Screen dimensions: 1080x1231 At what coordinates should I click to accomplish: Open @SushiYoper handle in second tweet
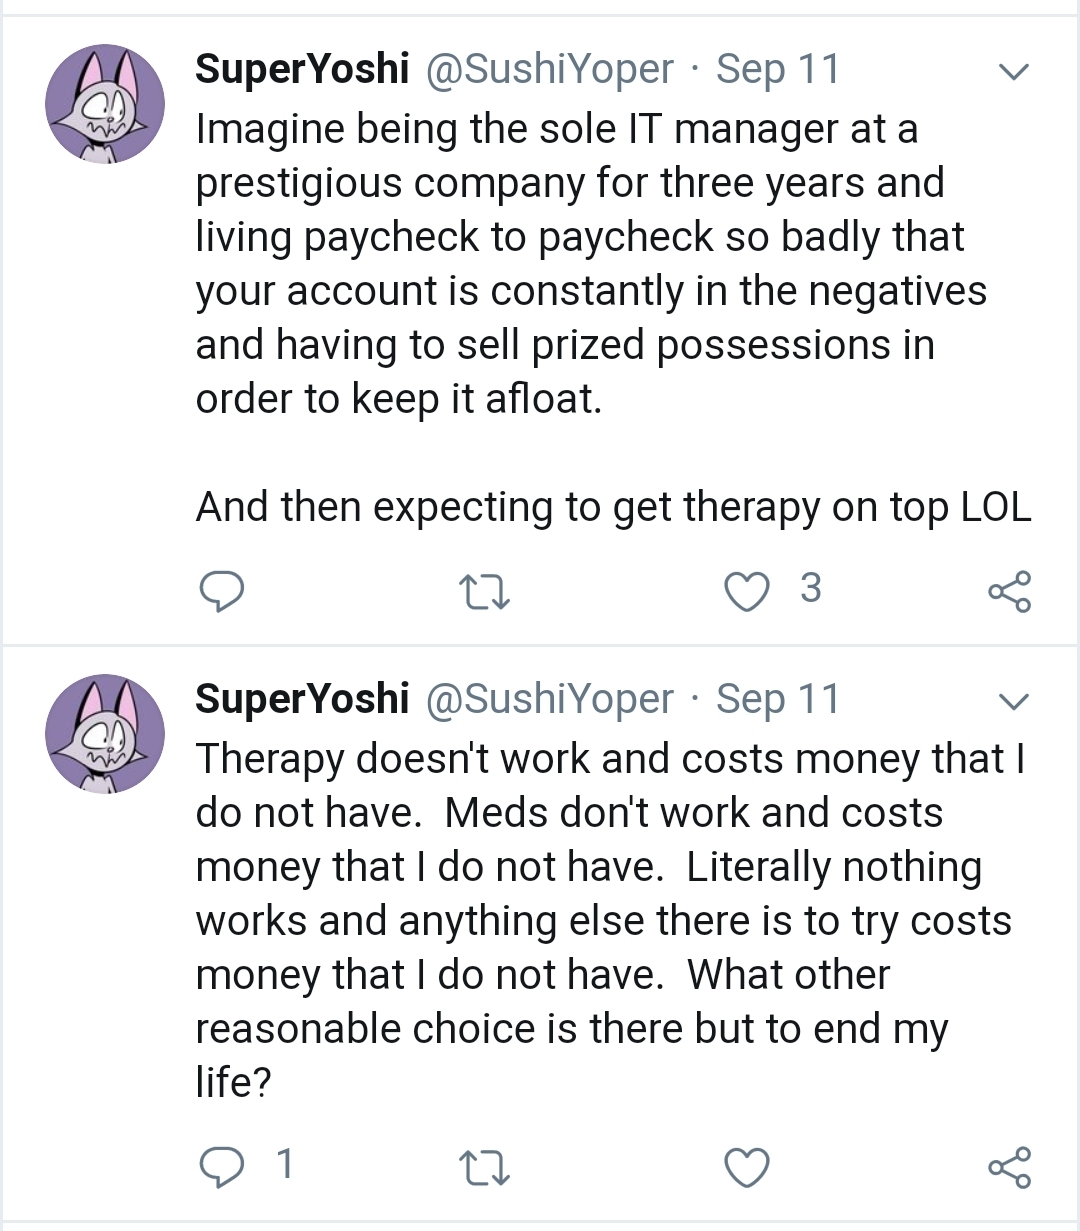click(x=550, y=700)
